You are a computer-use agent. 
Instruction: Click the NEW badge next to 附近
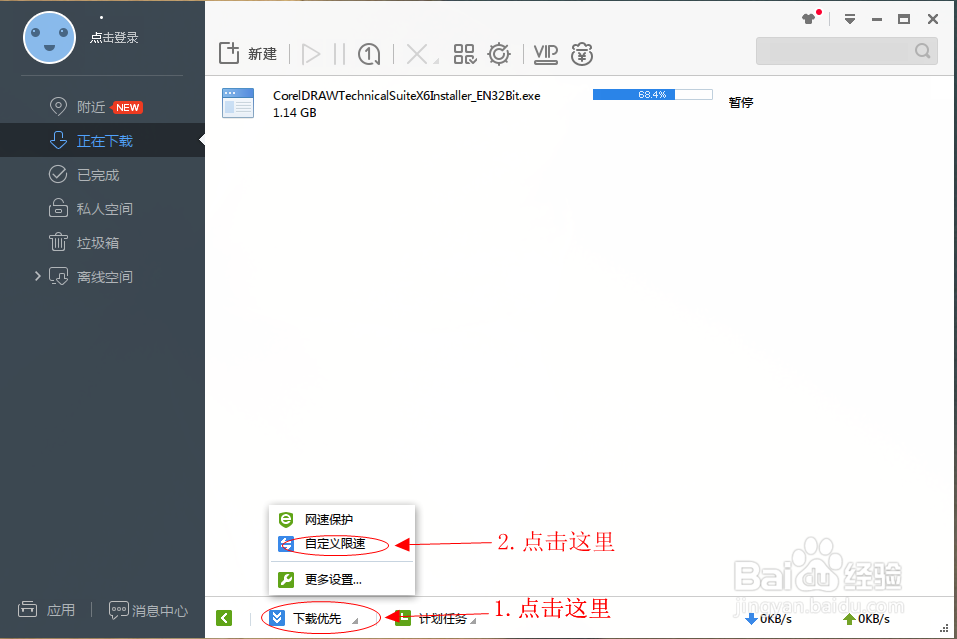[127, 107]
